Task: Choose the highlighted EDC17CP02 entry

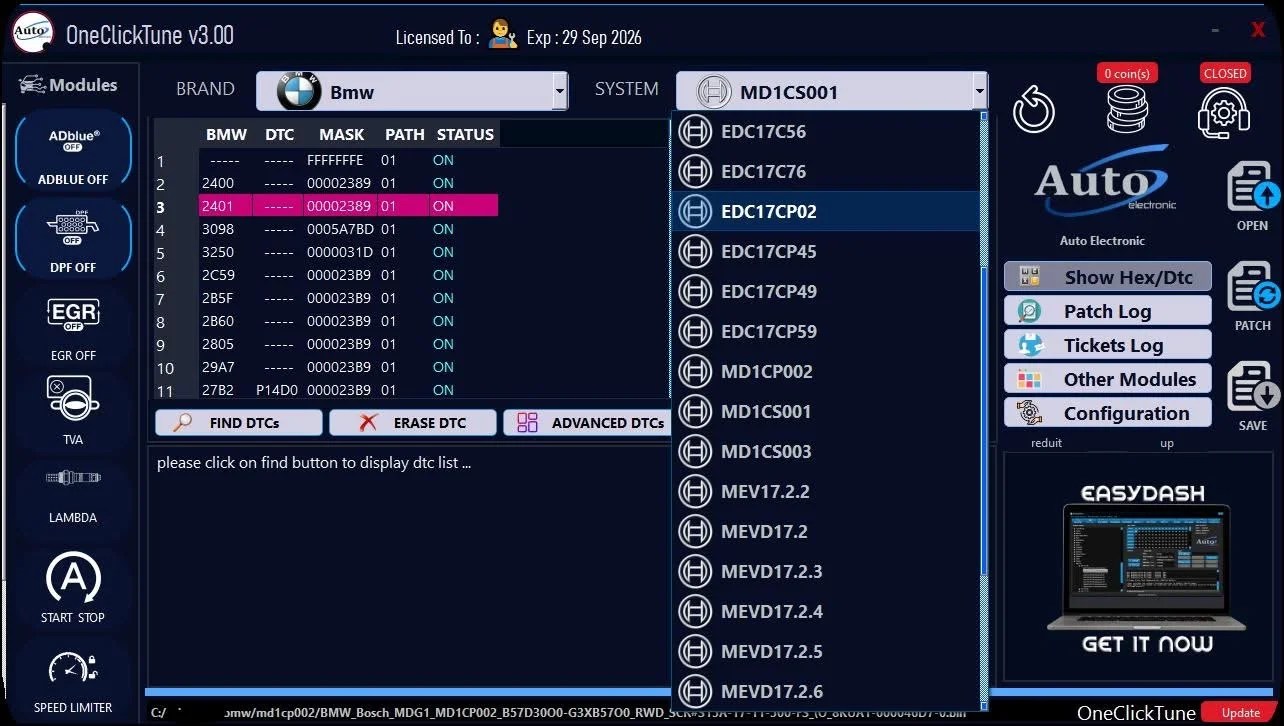Action: (x=826, y=212)
